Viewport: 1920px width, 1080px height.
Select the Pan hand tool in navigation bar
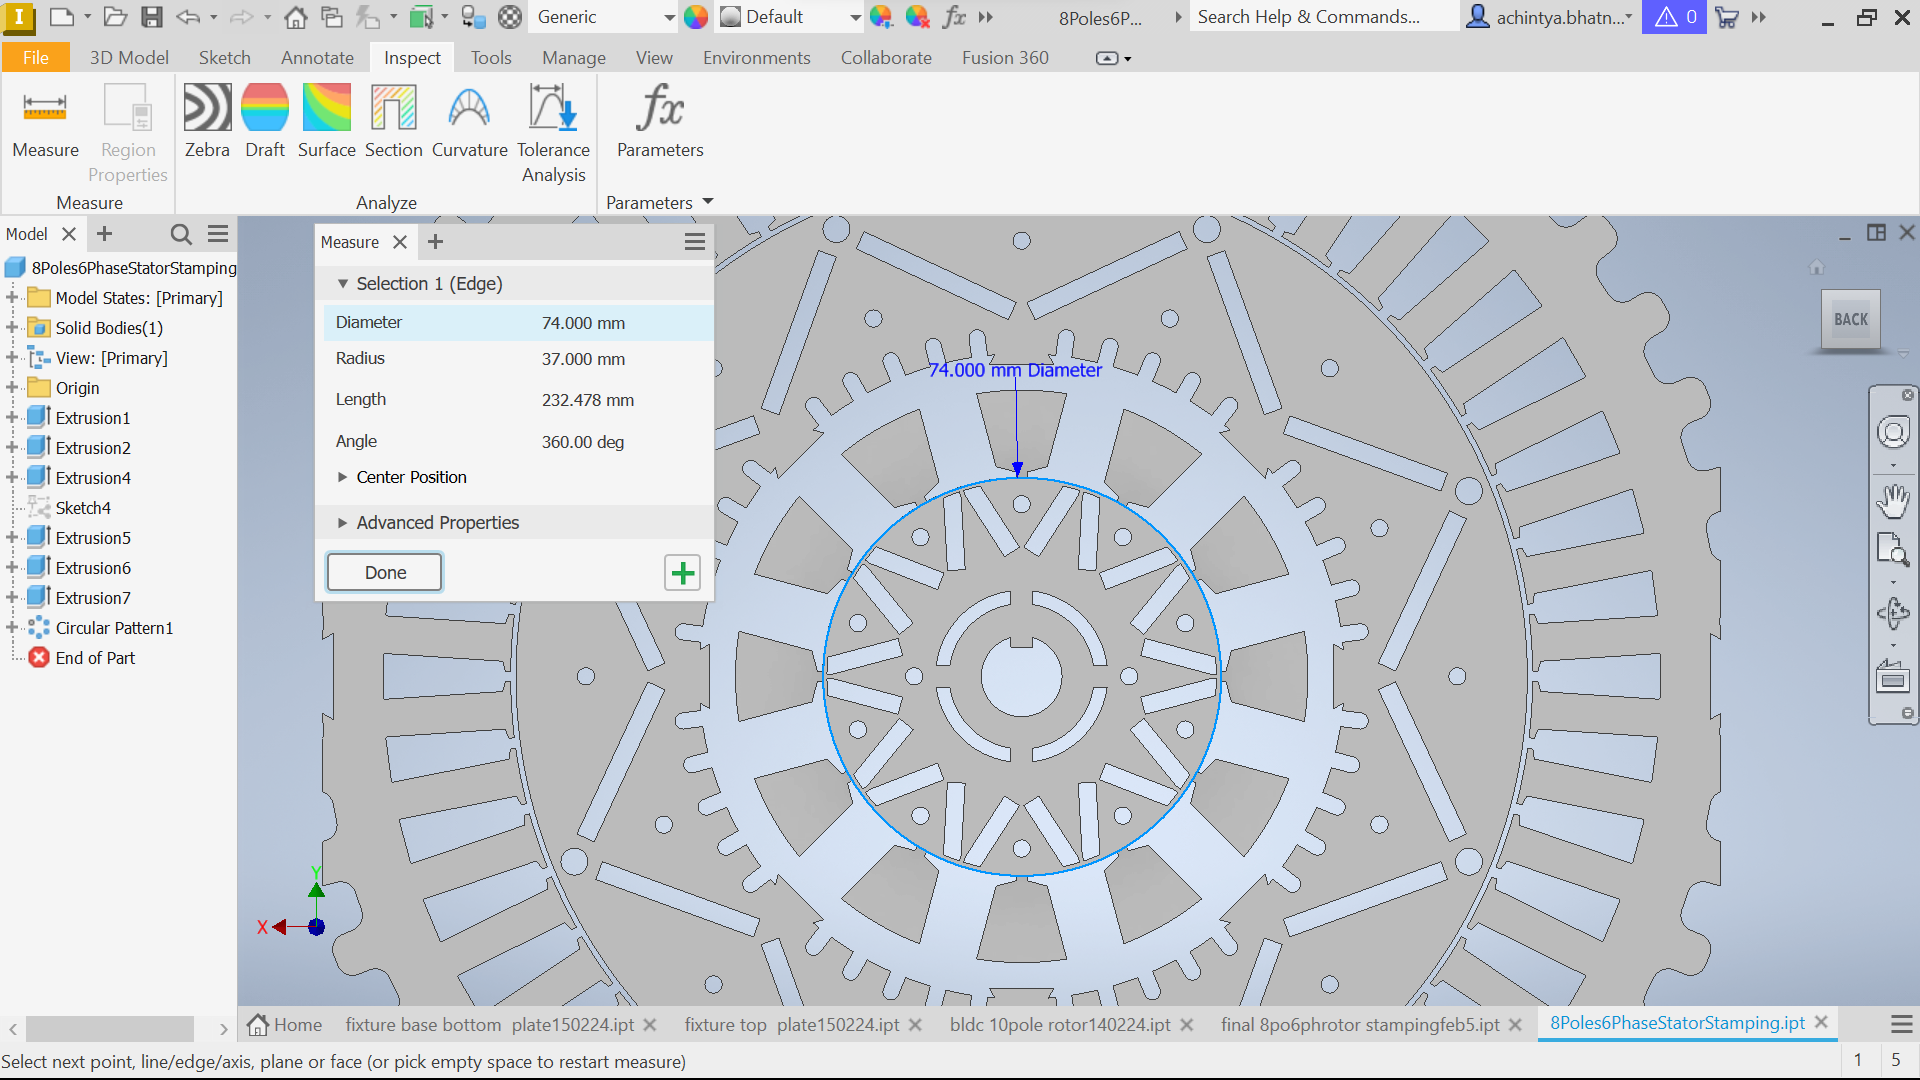point(1893,501)
